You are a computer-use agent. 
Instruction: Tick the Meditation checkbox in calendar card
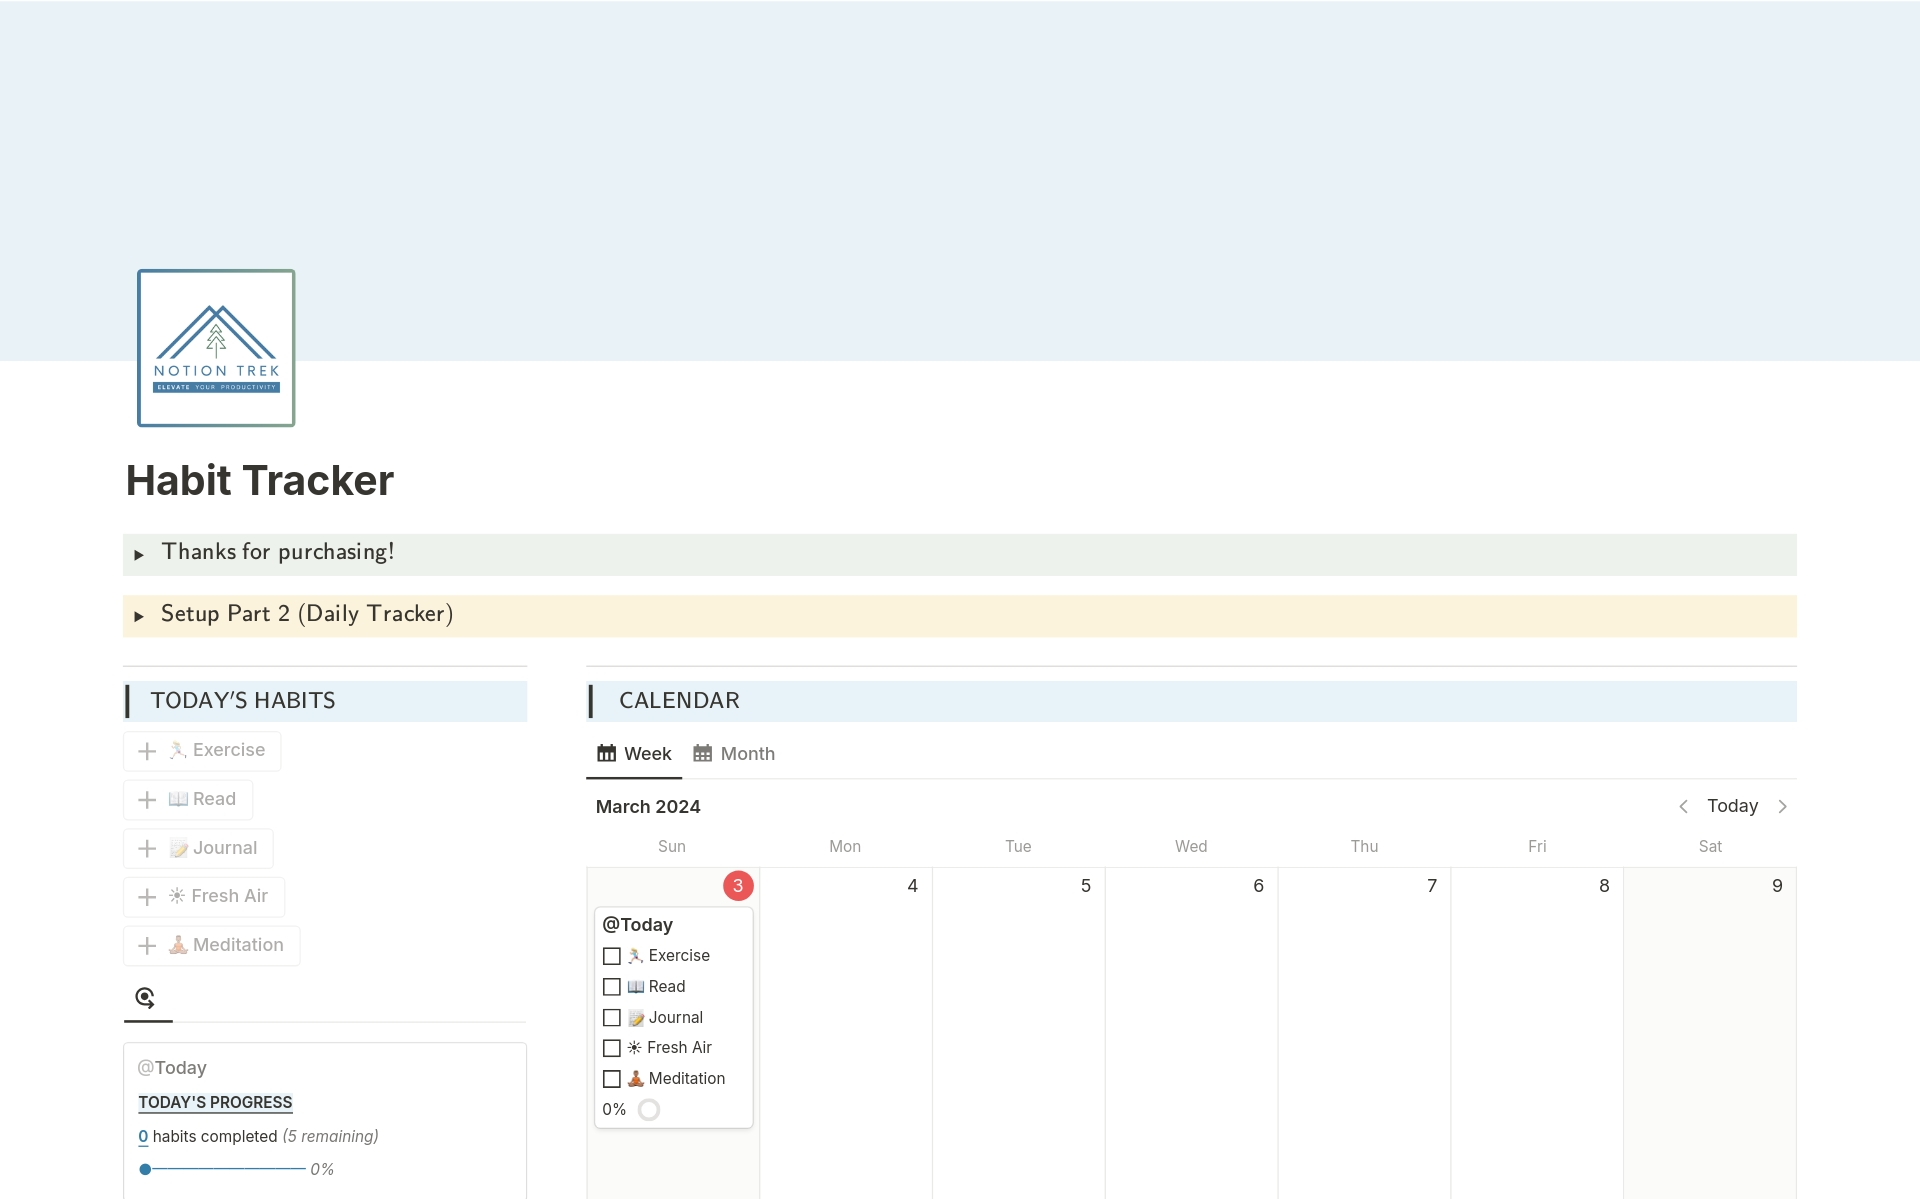coord(612,1079)
